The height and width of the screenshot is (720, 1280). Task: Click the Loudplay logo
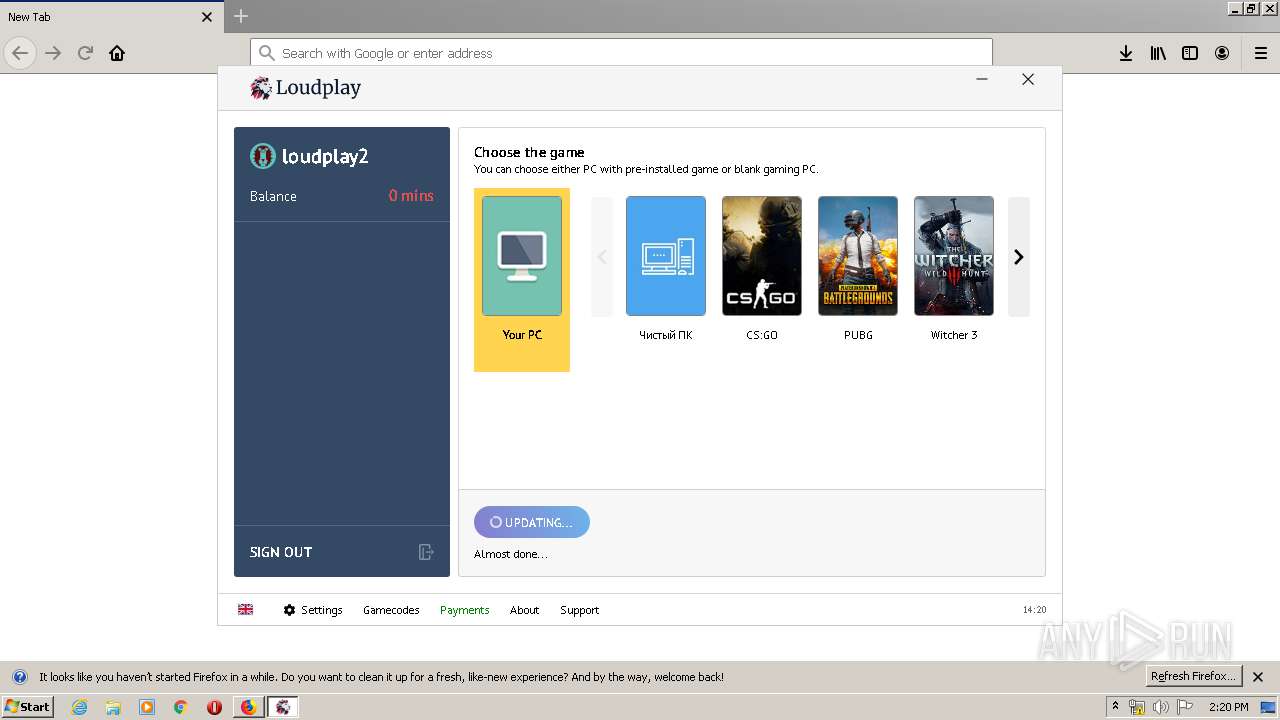pos(306,88)
